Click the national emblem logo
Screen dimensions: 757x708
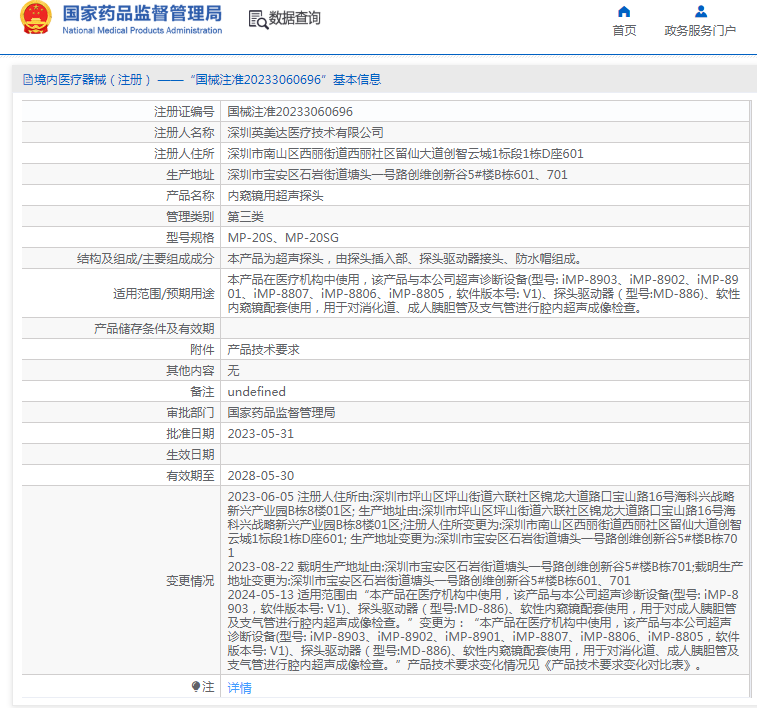(36, 18)
